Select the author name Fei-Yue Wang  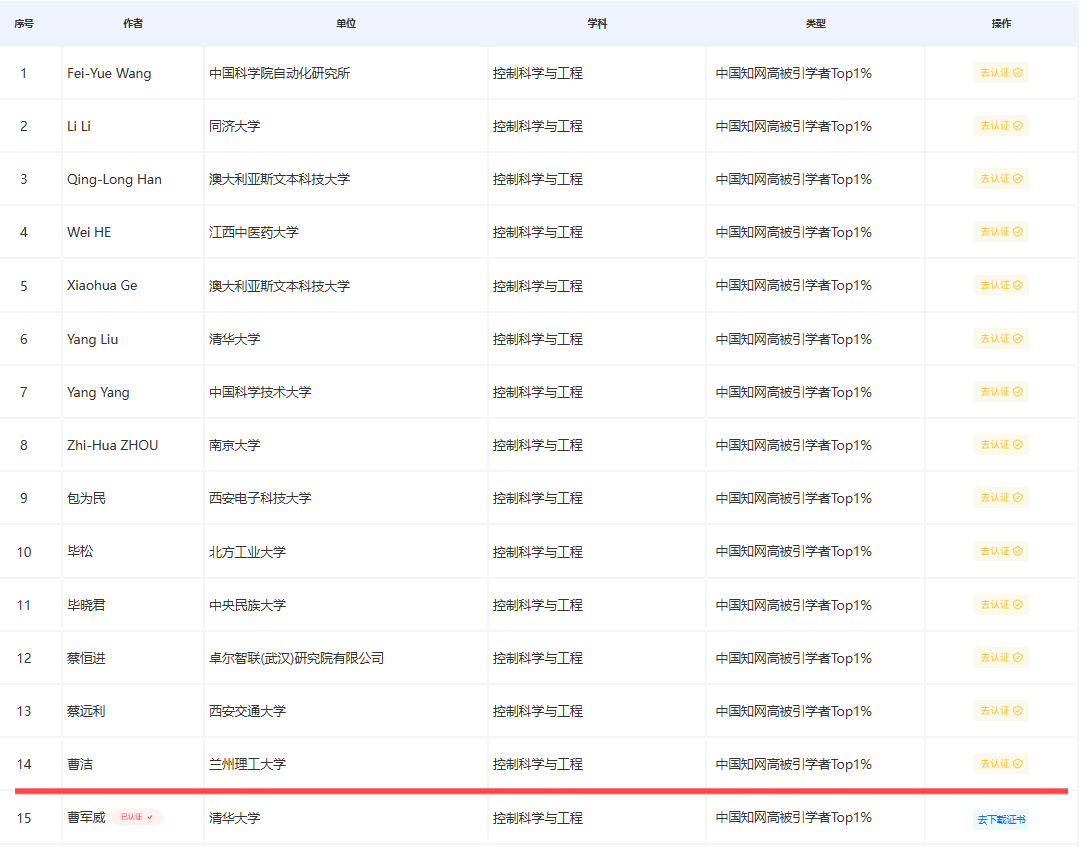109,73
